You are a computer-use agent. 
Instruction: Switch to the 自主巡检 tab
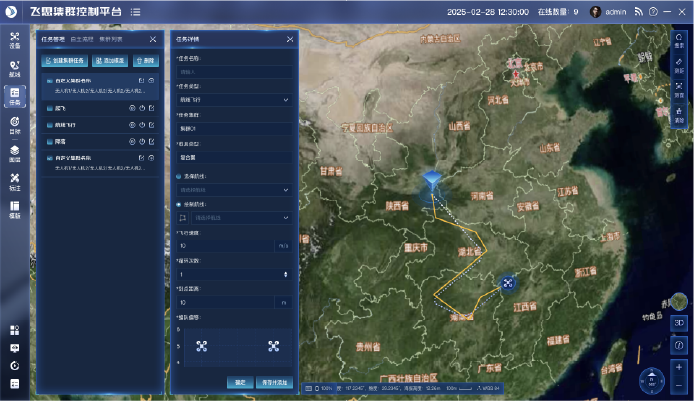pyautogui.click(x=82, y=39)
